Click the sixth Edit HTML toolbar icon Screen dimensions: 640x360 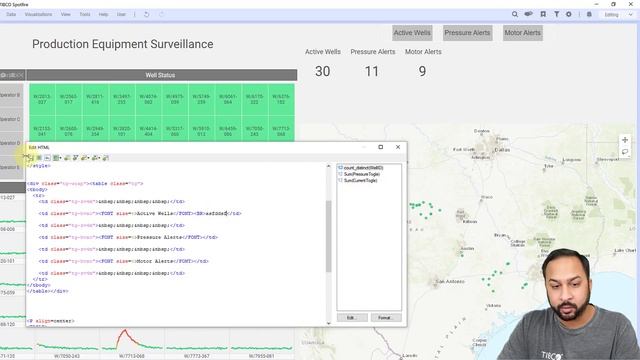coord(76,158)
